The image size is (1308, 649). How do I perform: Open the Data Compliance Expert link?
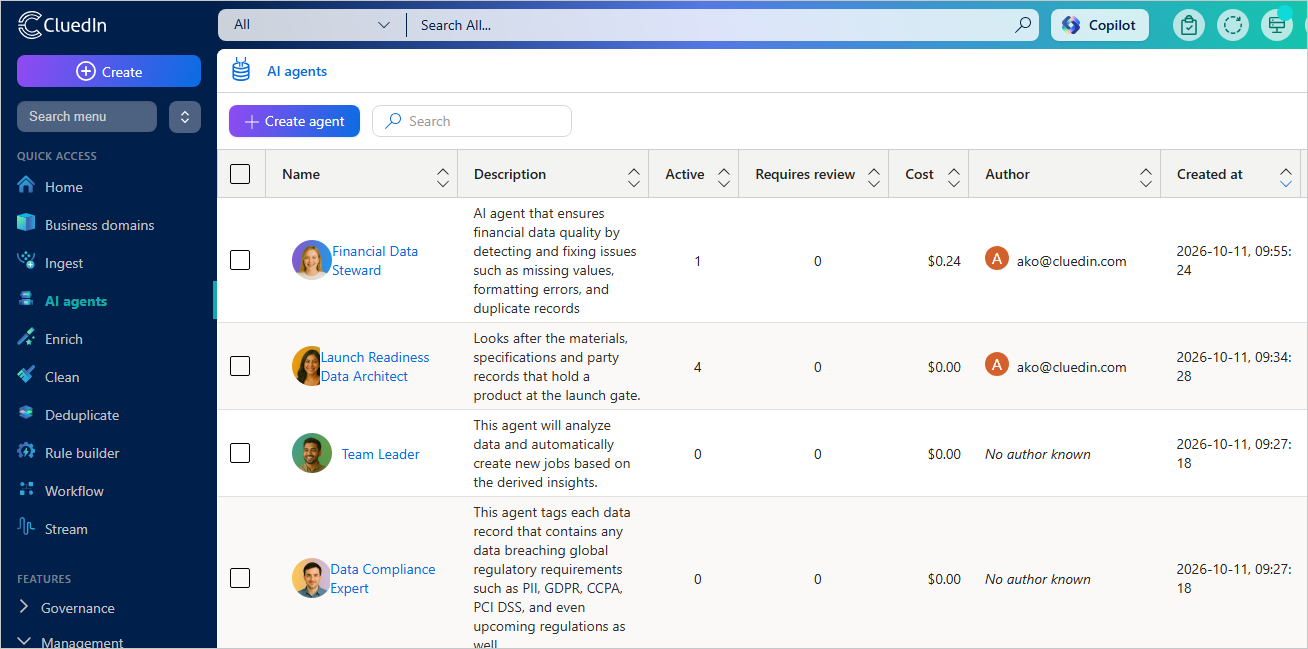click(x=383, y=578)
